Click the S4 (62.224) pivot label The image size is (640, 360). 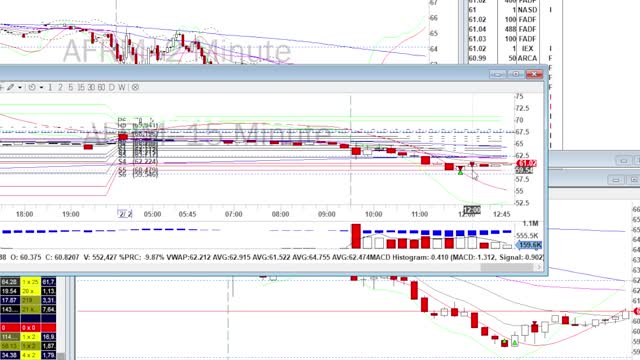tap(138, 162)
